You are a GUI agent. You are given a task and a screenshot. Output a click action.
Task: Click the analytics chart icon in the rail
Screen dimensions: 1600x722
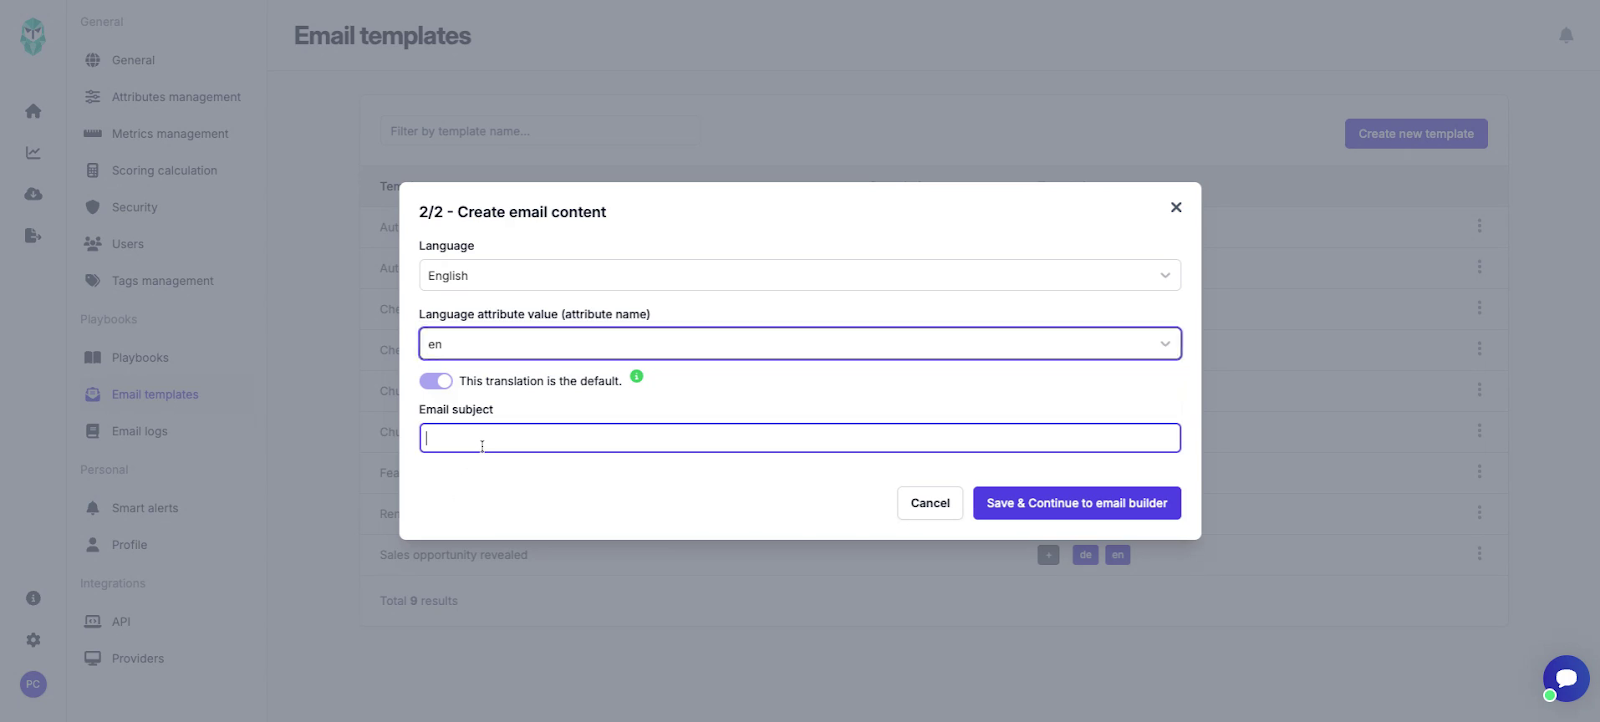32,152
